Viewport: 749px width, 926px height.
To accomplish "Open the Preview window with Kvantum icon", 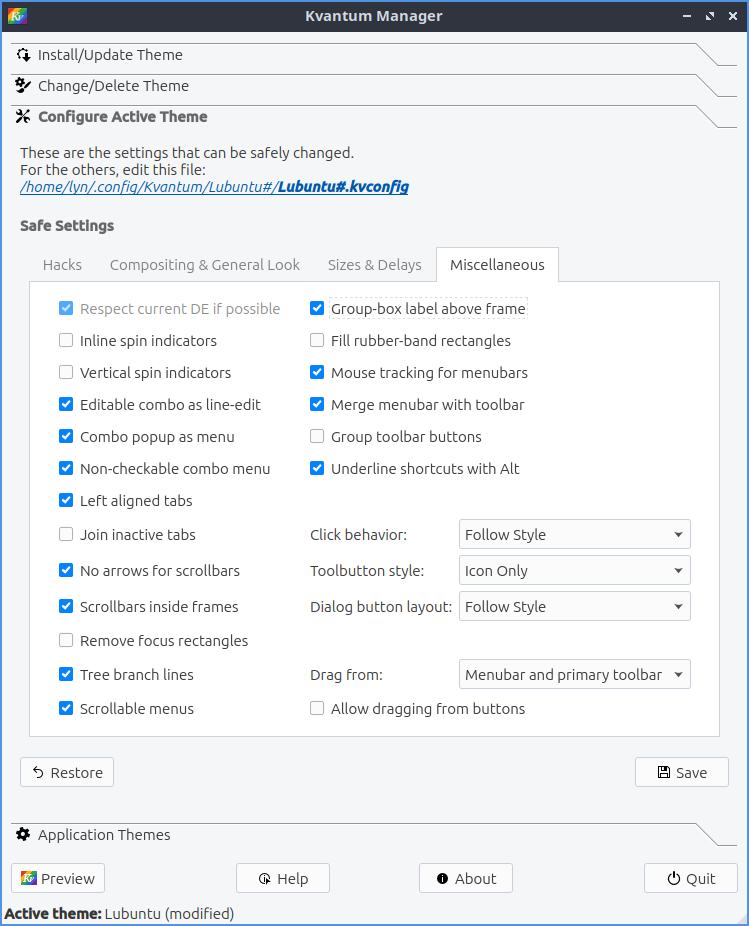I will (x=58, y=878).
